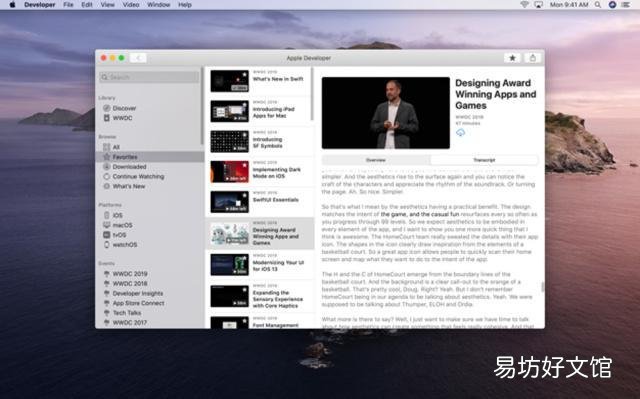Click the macOS platform icon
This screenshot has width=640, height=399.
tap(107, 225)
